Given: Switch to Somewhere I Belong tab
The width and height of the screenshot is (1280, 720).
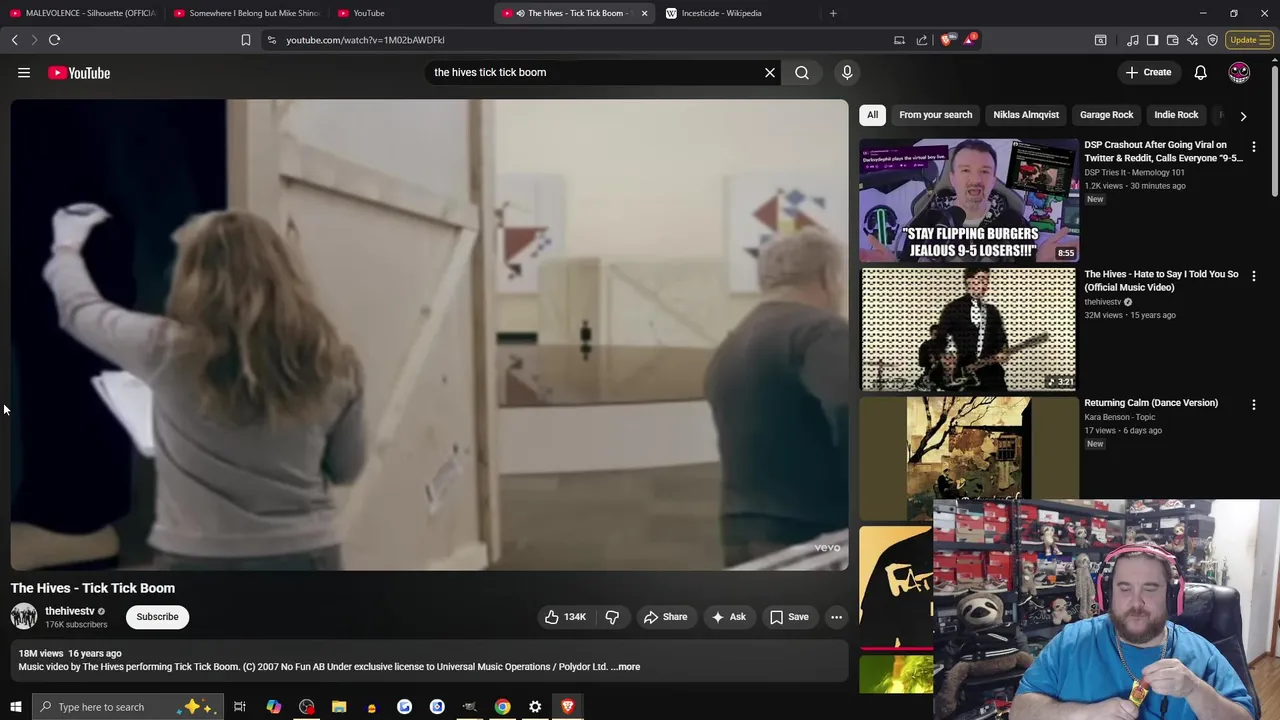Looking at the screenshot, I should click(246, 13).
